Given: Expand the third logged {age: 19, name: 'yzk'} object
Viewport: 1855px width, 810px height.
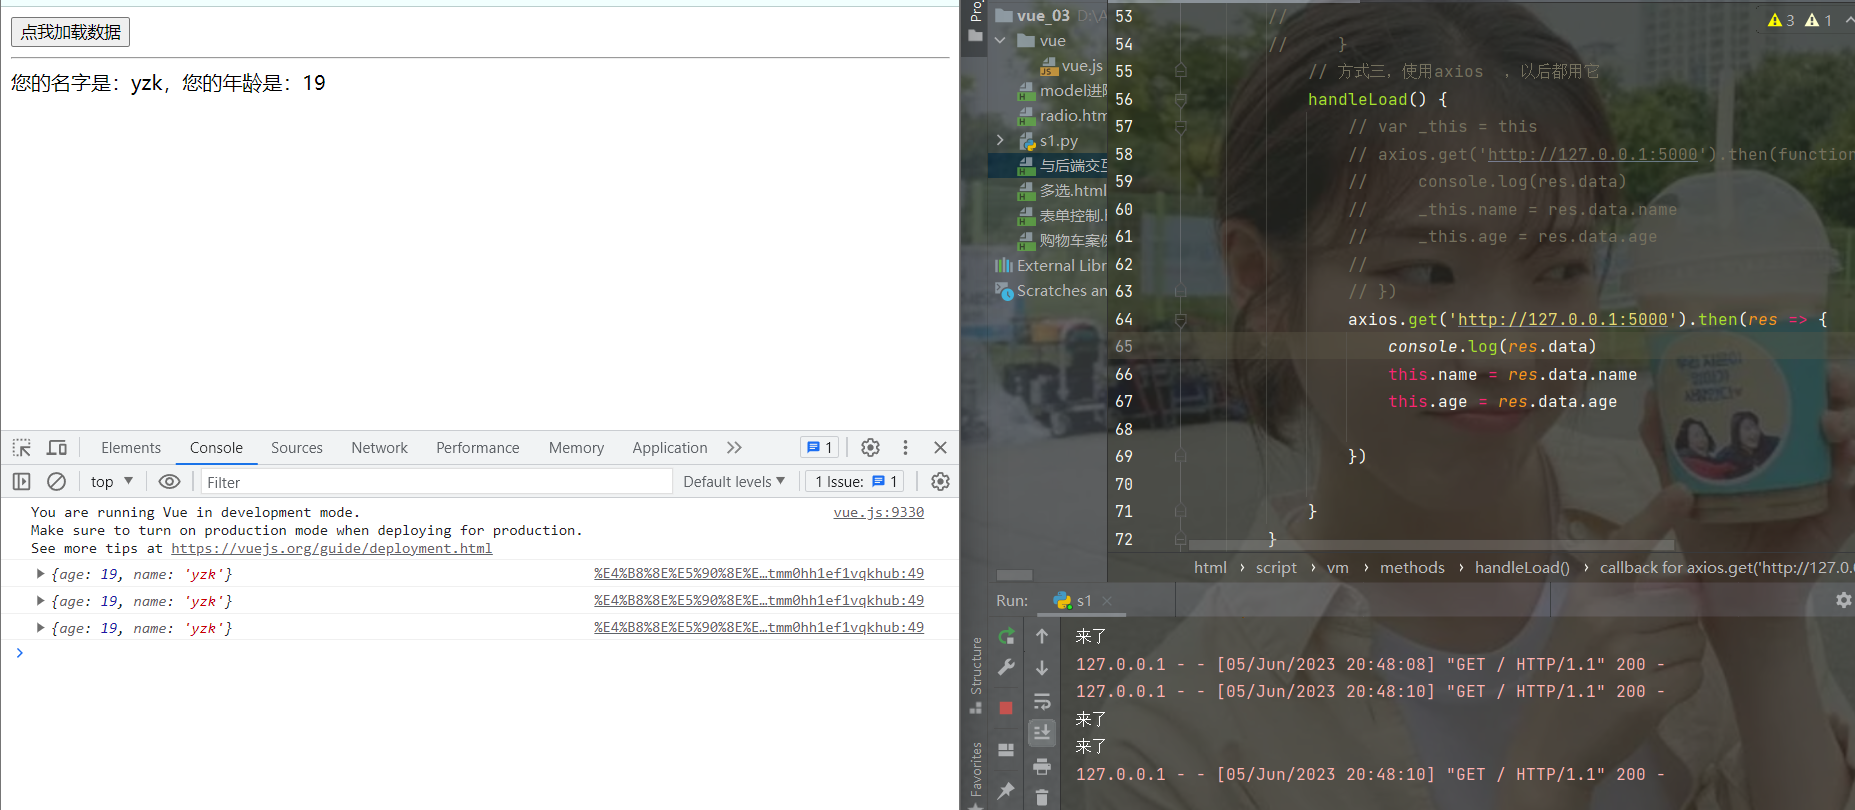Looking at the screenshot, I should tap(40, 628).
